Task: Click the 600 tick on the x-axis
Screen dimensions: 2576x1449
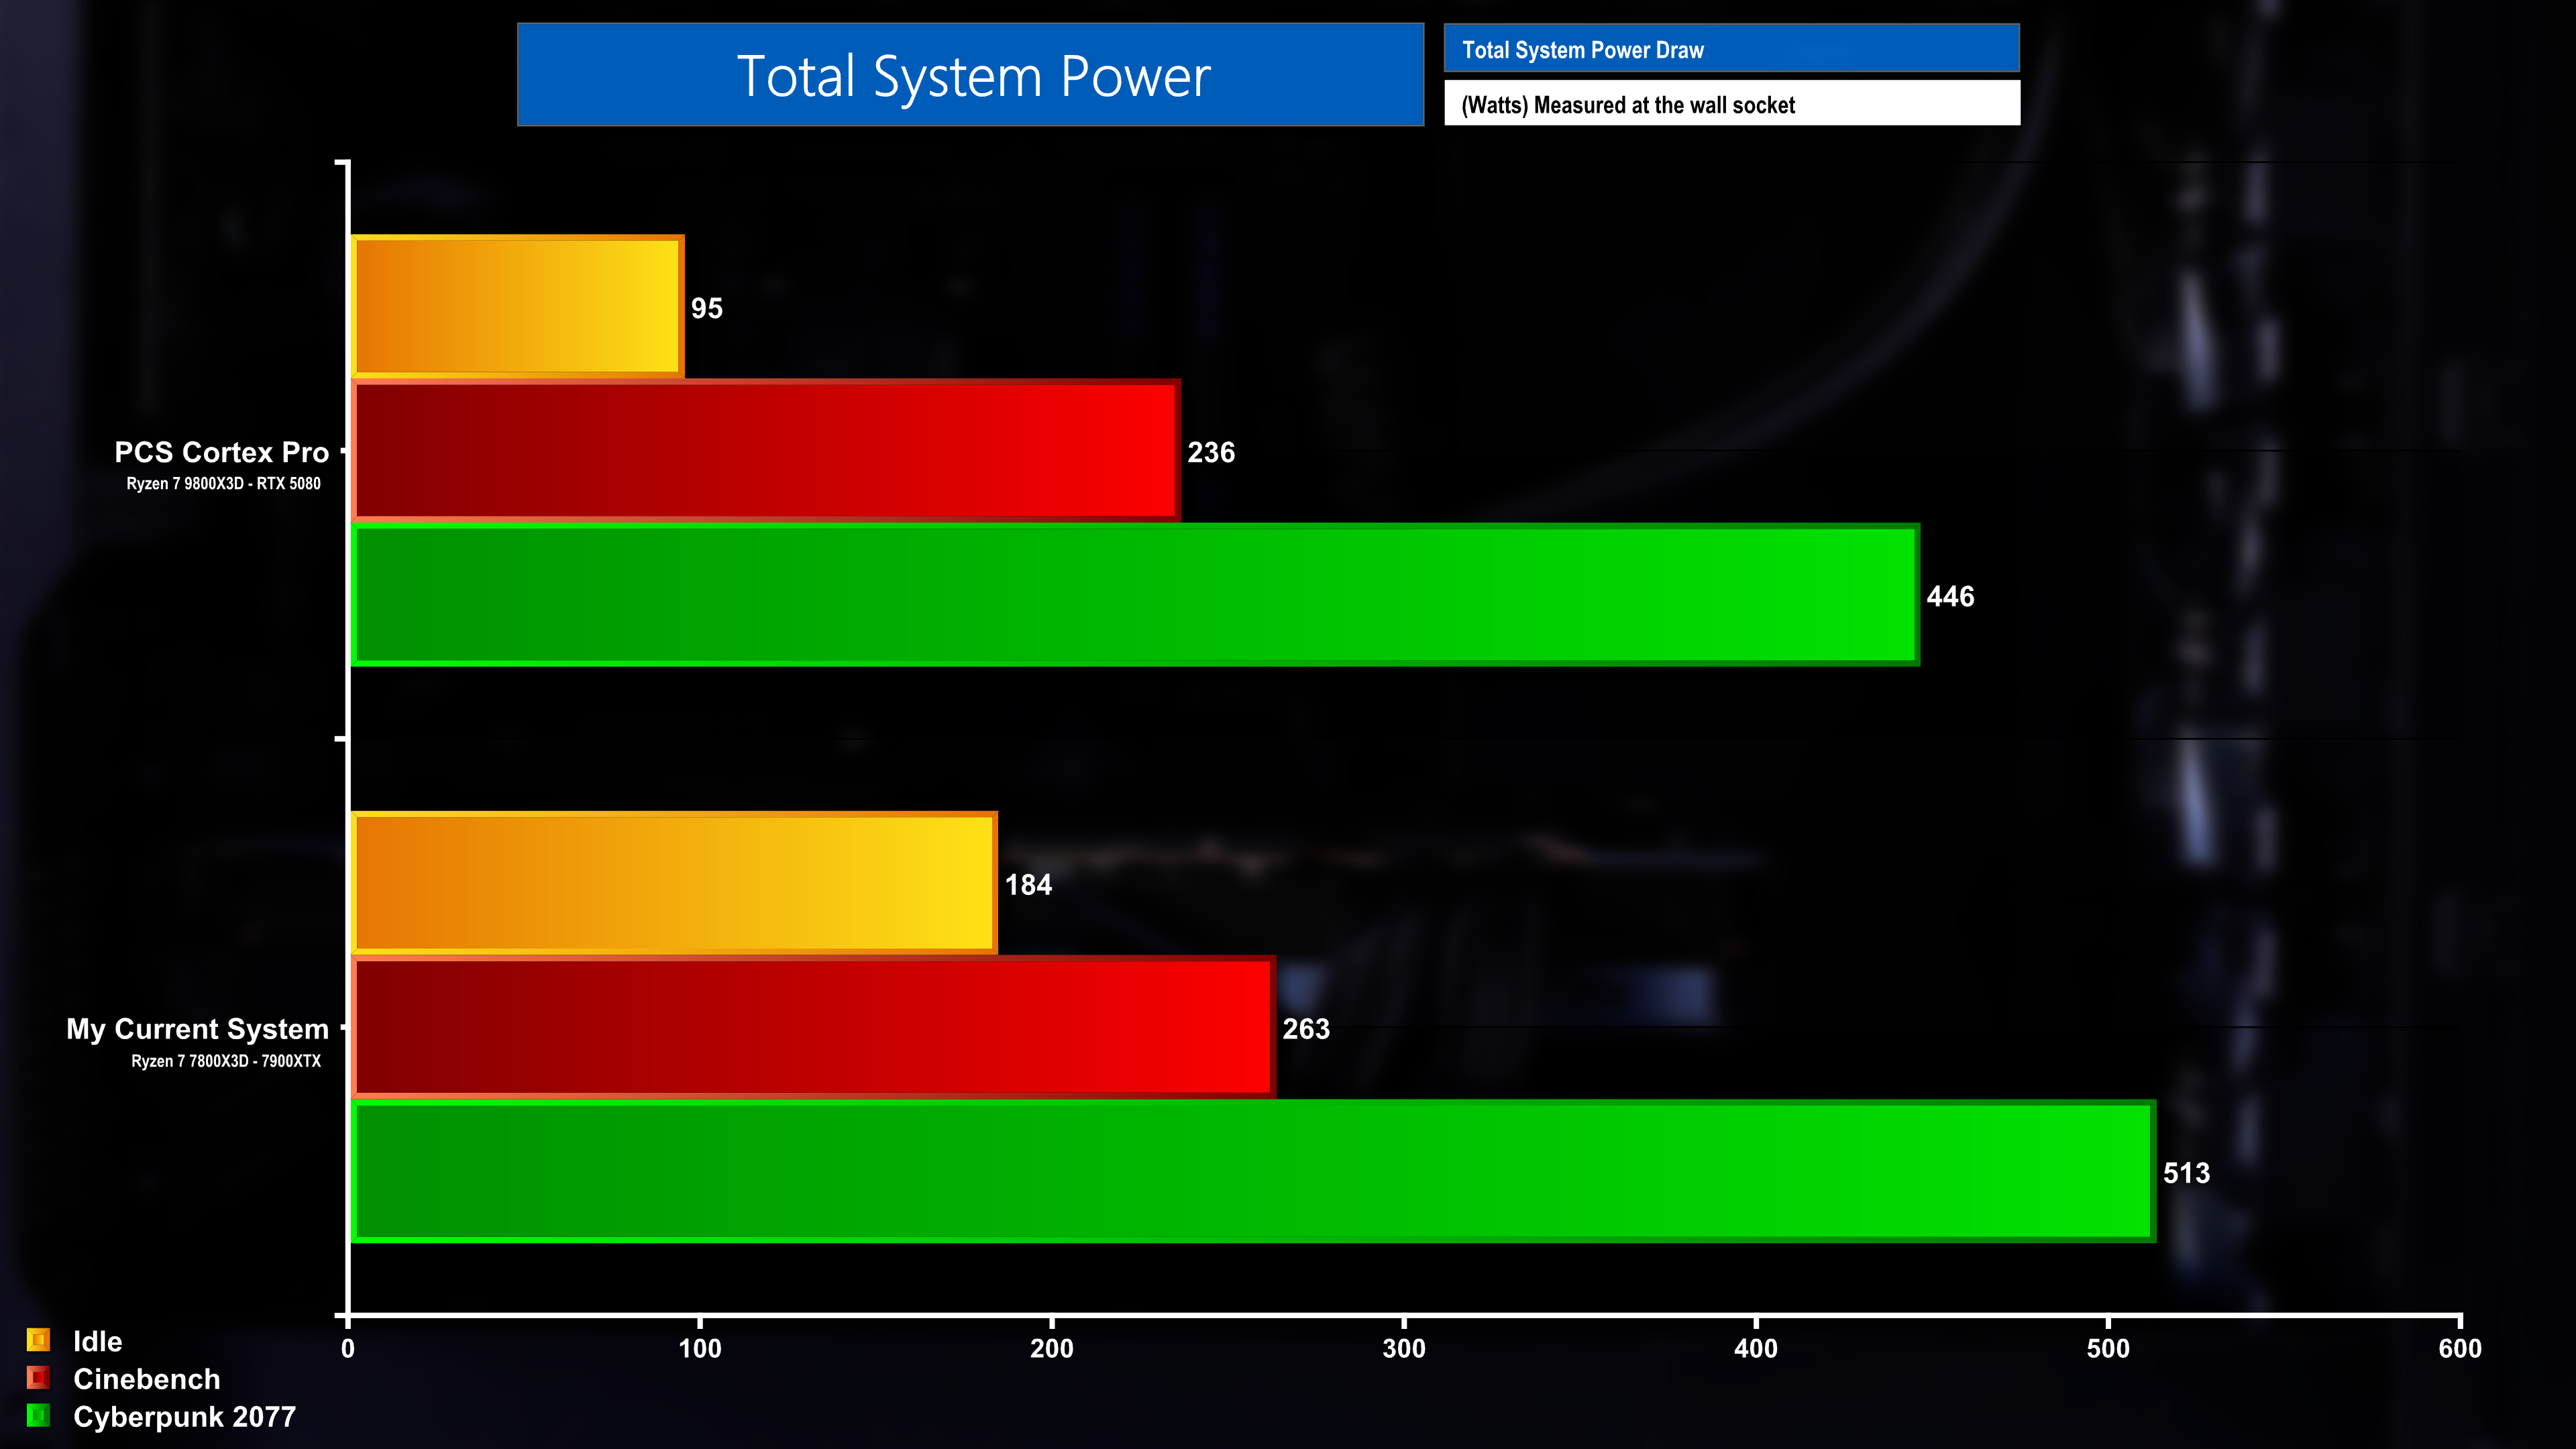Action: [x=2459, y=1348]
